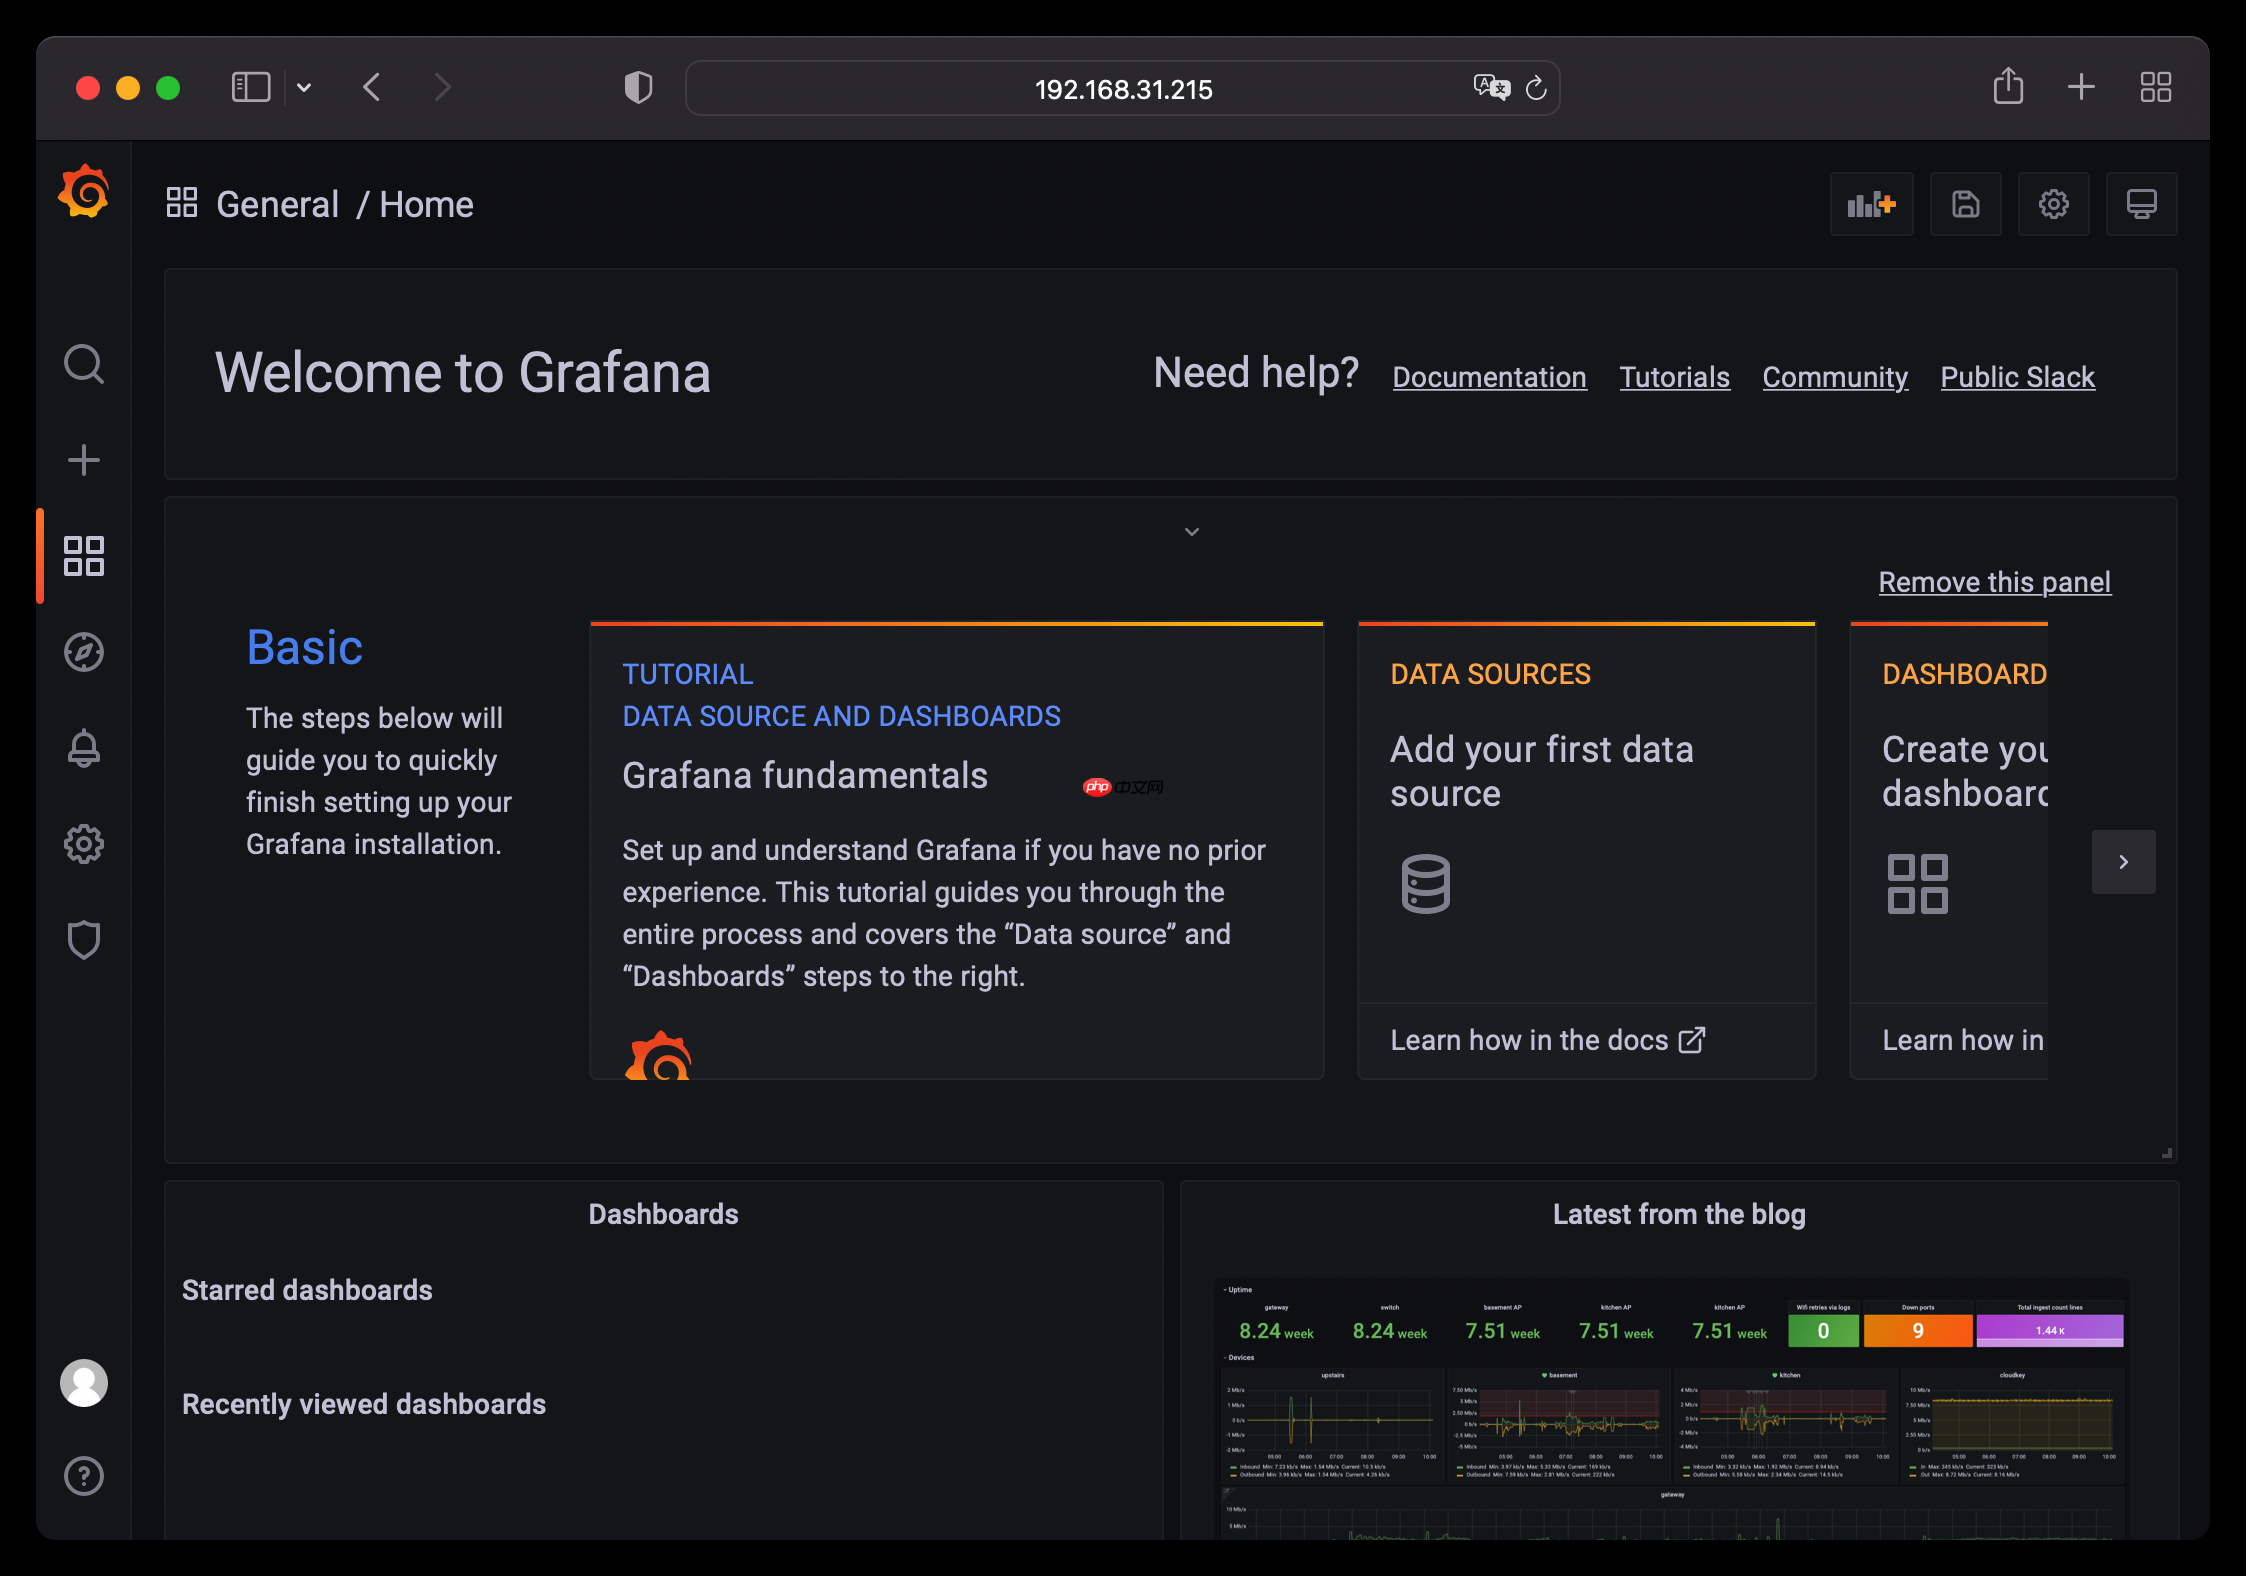Click the Save dashboard icon
The image size is (2246, 1576).
[1965, 204]
